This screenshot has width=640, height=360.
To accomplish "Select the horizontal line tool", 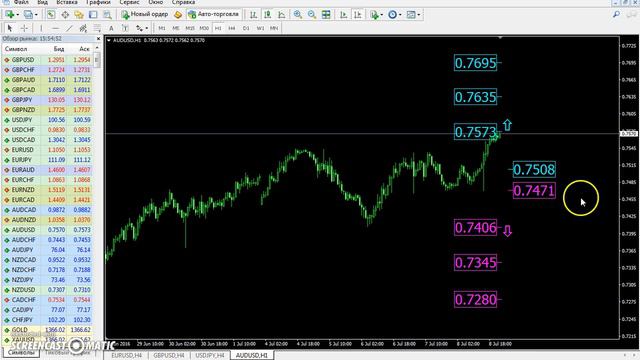I will (x=55, y=28).
